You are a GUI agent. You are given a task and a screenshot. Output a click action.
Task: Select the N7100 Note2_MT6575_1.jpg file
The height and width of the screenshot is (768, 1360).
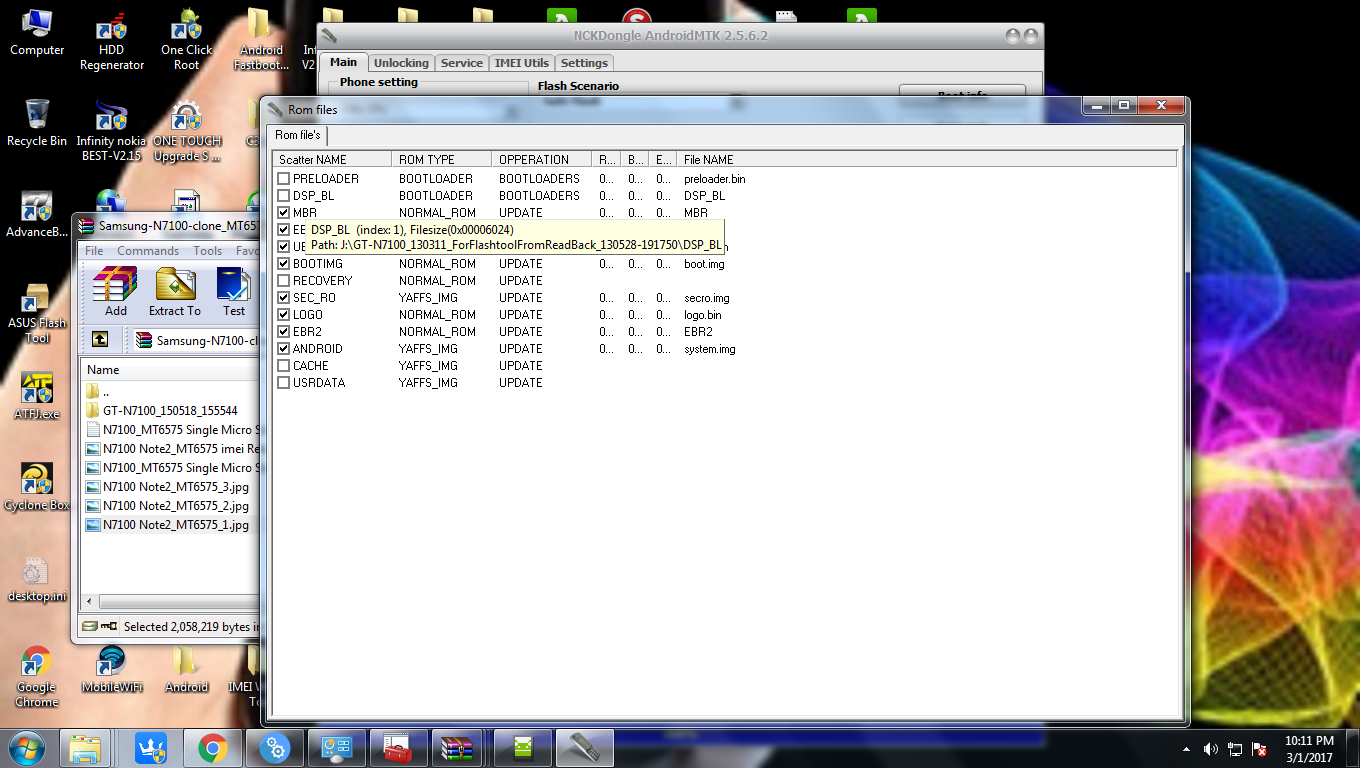[175, 525]
